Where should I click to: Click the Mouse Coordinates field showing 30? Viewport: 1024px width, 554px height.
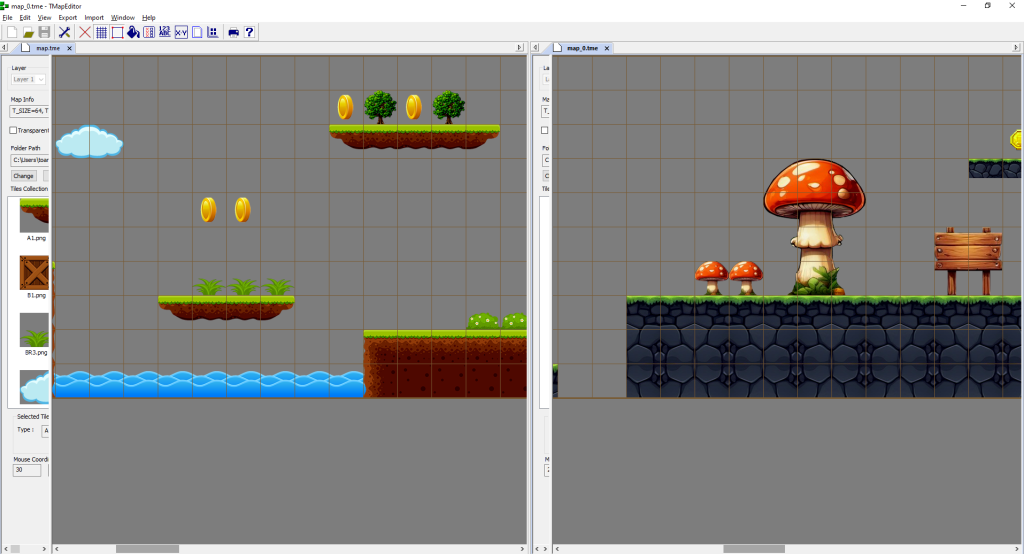(x=27, y=470)
